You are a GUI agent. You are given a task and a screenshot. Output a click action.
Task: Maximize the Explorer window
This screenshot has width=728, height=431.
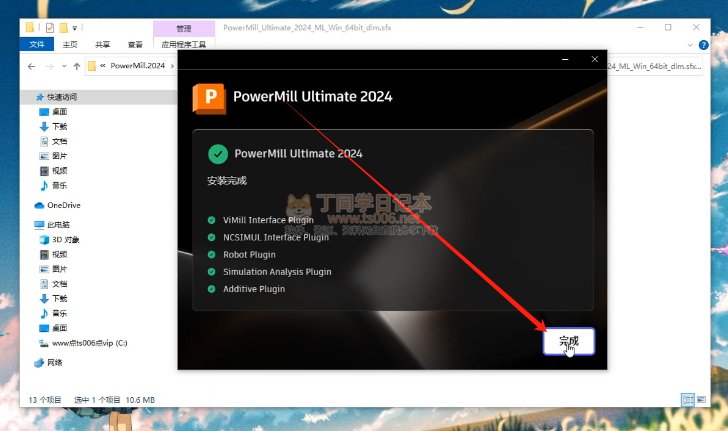[668, 28]
